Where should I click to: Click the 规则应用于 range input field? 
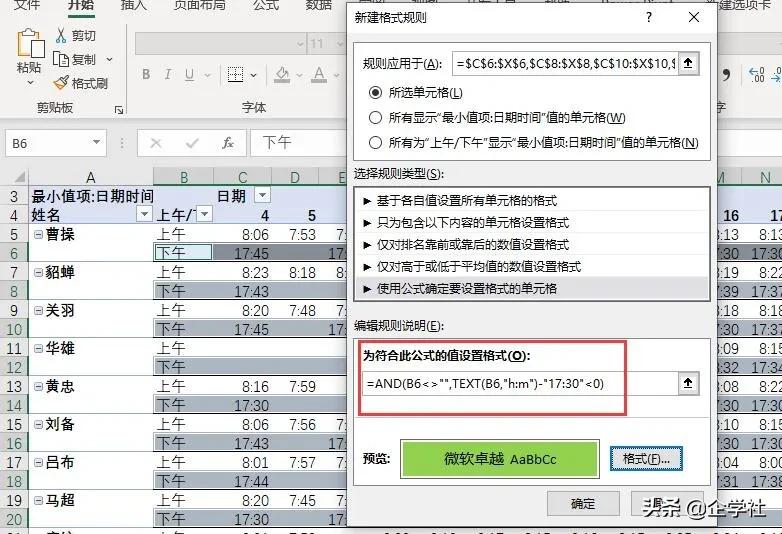pos(565,63)
